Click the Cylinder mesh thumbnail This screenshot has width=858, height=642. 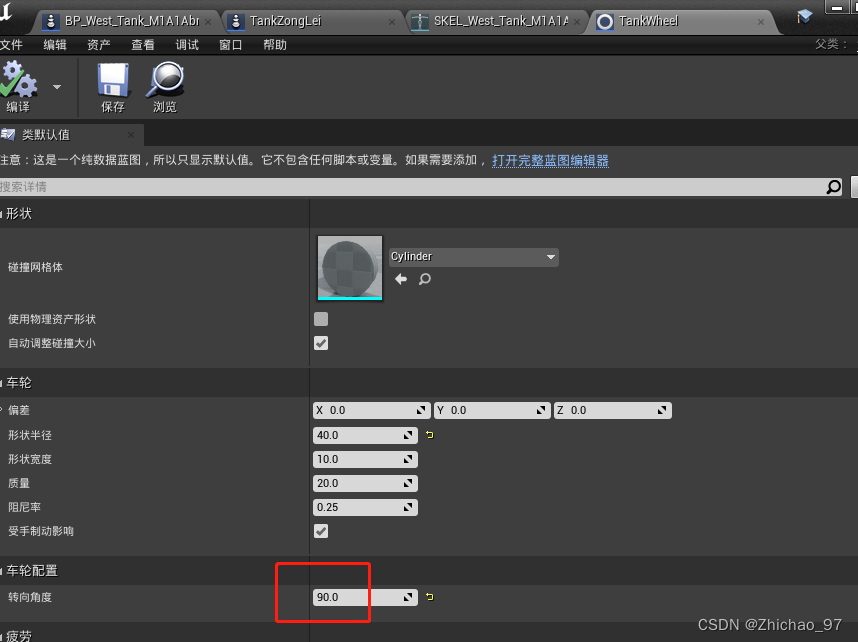coord(350,268)
